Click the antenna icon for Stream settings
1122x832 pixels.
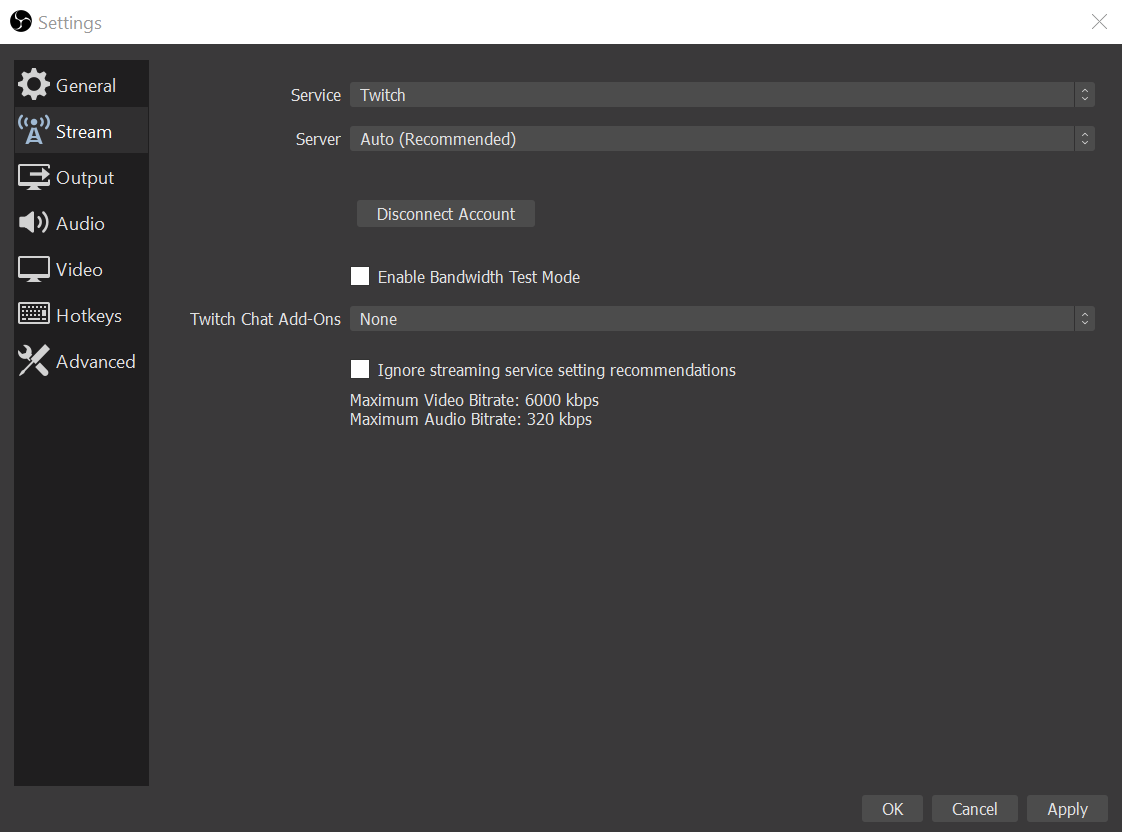click(34, 131)
